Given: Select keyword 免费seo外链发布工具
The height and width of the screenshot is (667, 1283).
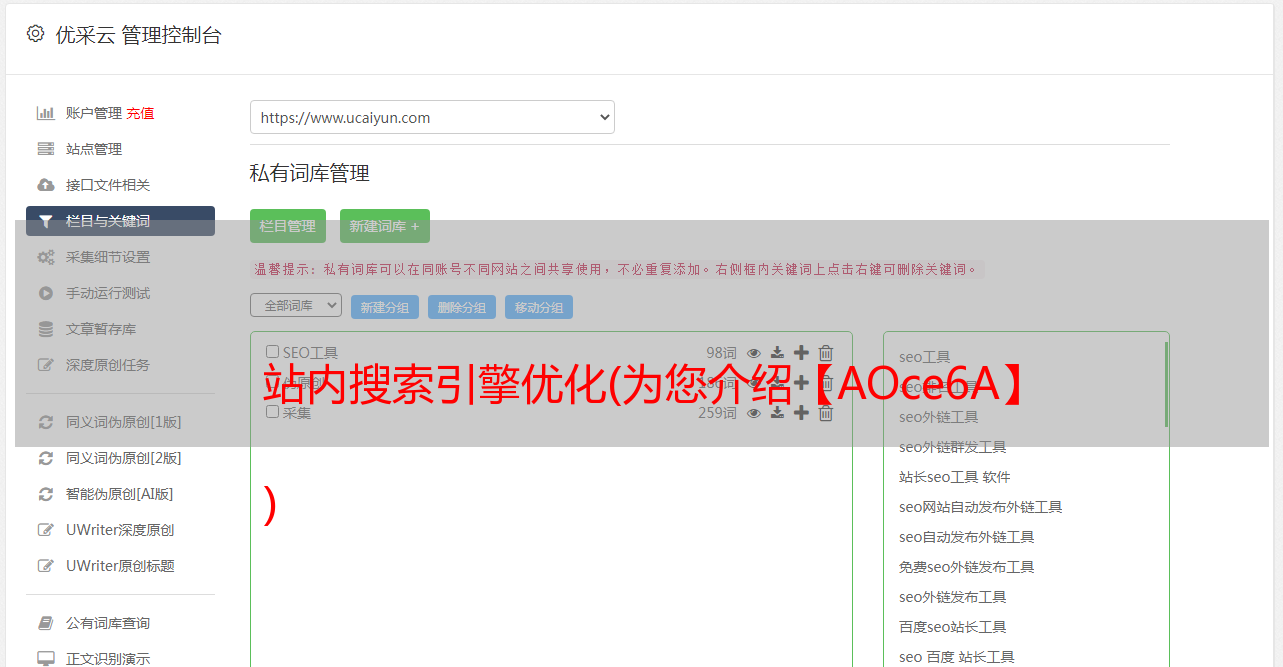Looking at the screenshot, I should tap(967, 567).
